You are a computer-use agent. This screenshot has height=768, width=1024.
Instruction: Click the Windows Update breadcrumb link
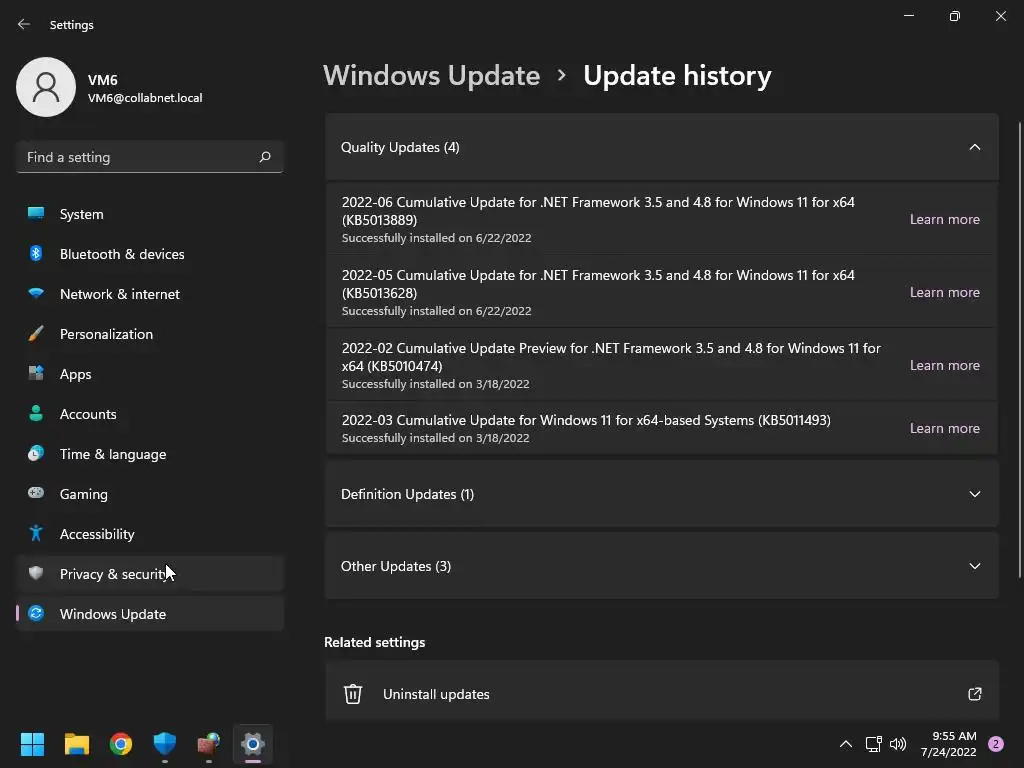[x=432, y=76]
